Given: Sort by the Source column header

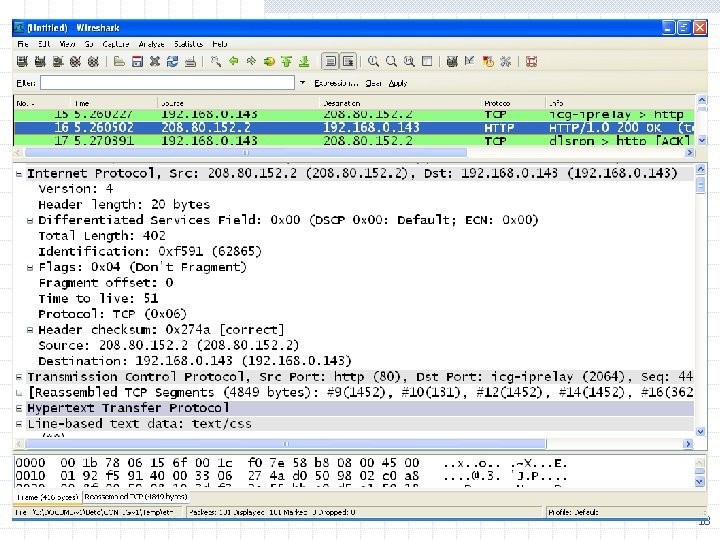Looking at the screenshot, I should [238, 103].
